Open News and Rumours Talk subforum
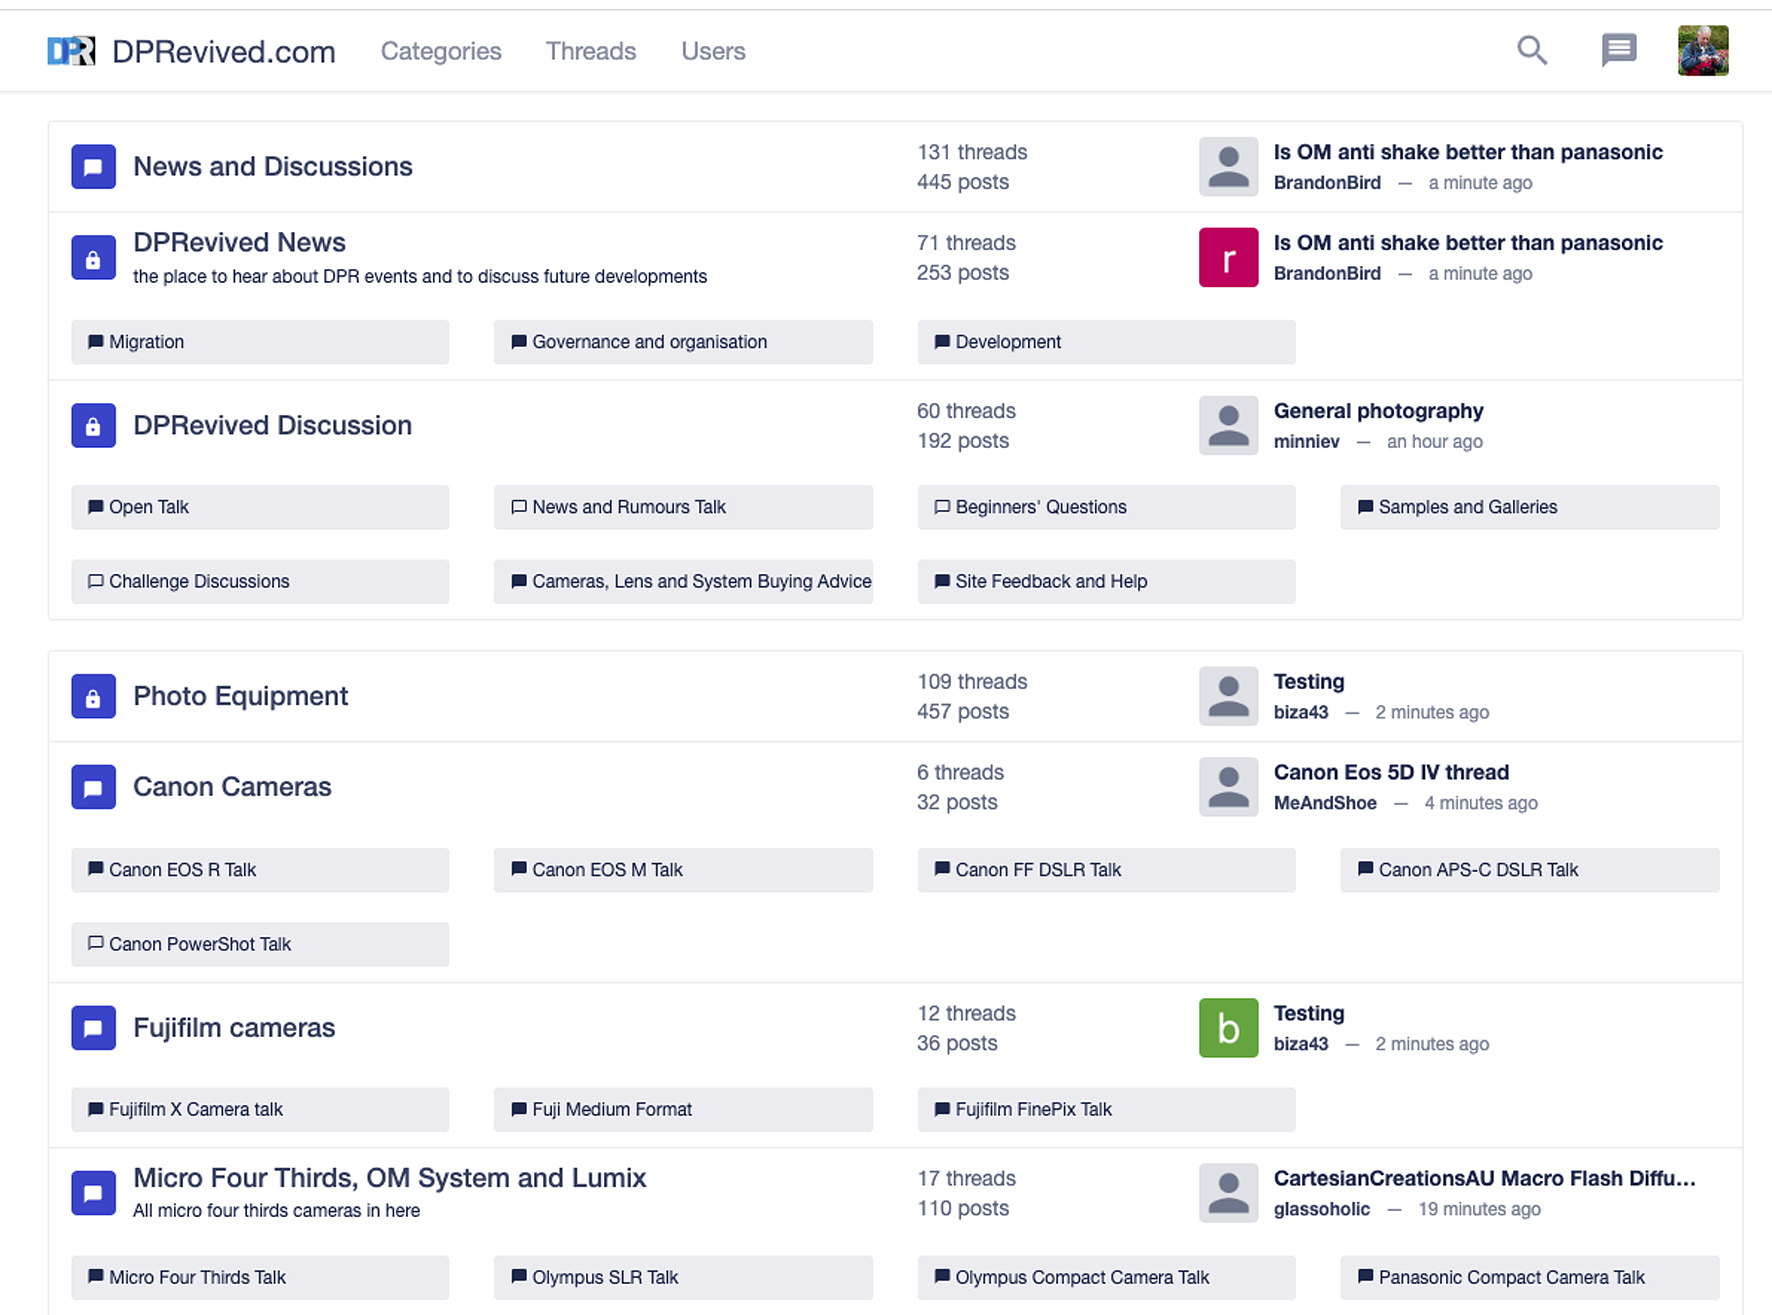Screen dimensions: 1772x1315 [683, 507]
